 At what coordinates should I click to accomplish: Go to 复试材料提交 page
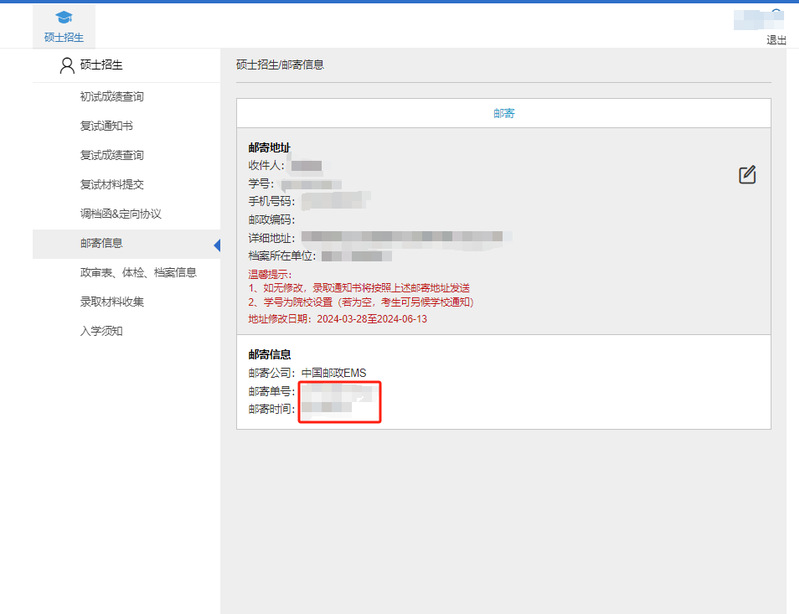(112, 184)
